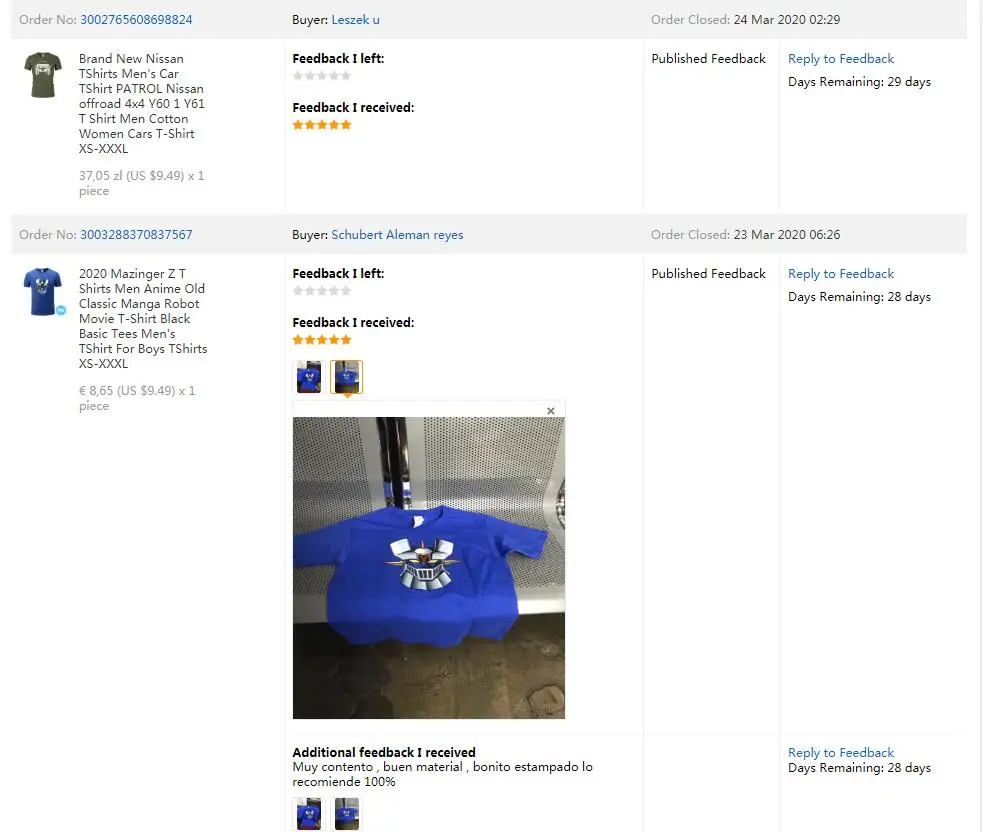Viewport: 983px width, 832px height.
Task: Click the empty stars under Nissan 'Feedback I left'
Action: pyautogui.click(x=322, y=76)
